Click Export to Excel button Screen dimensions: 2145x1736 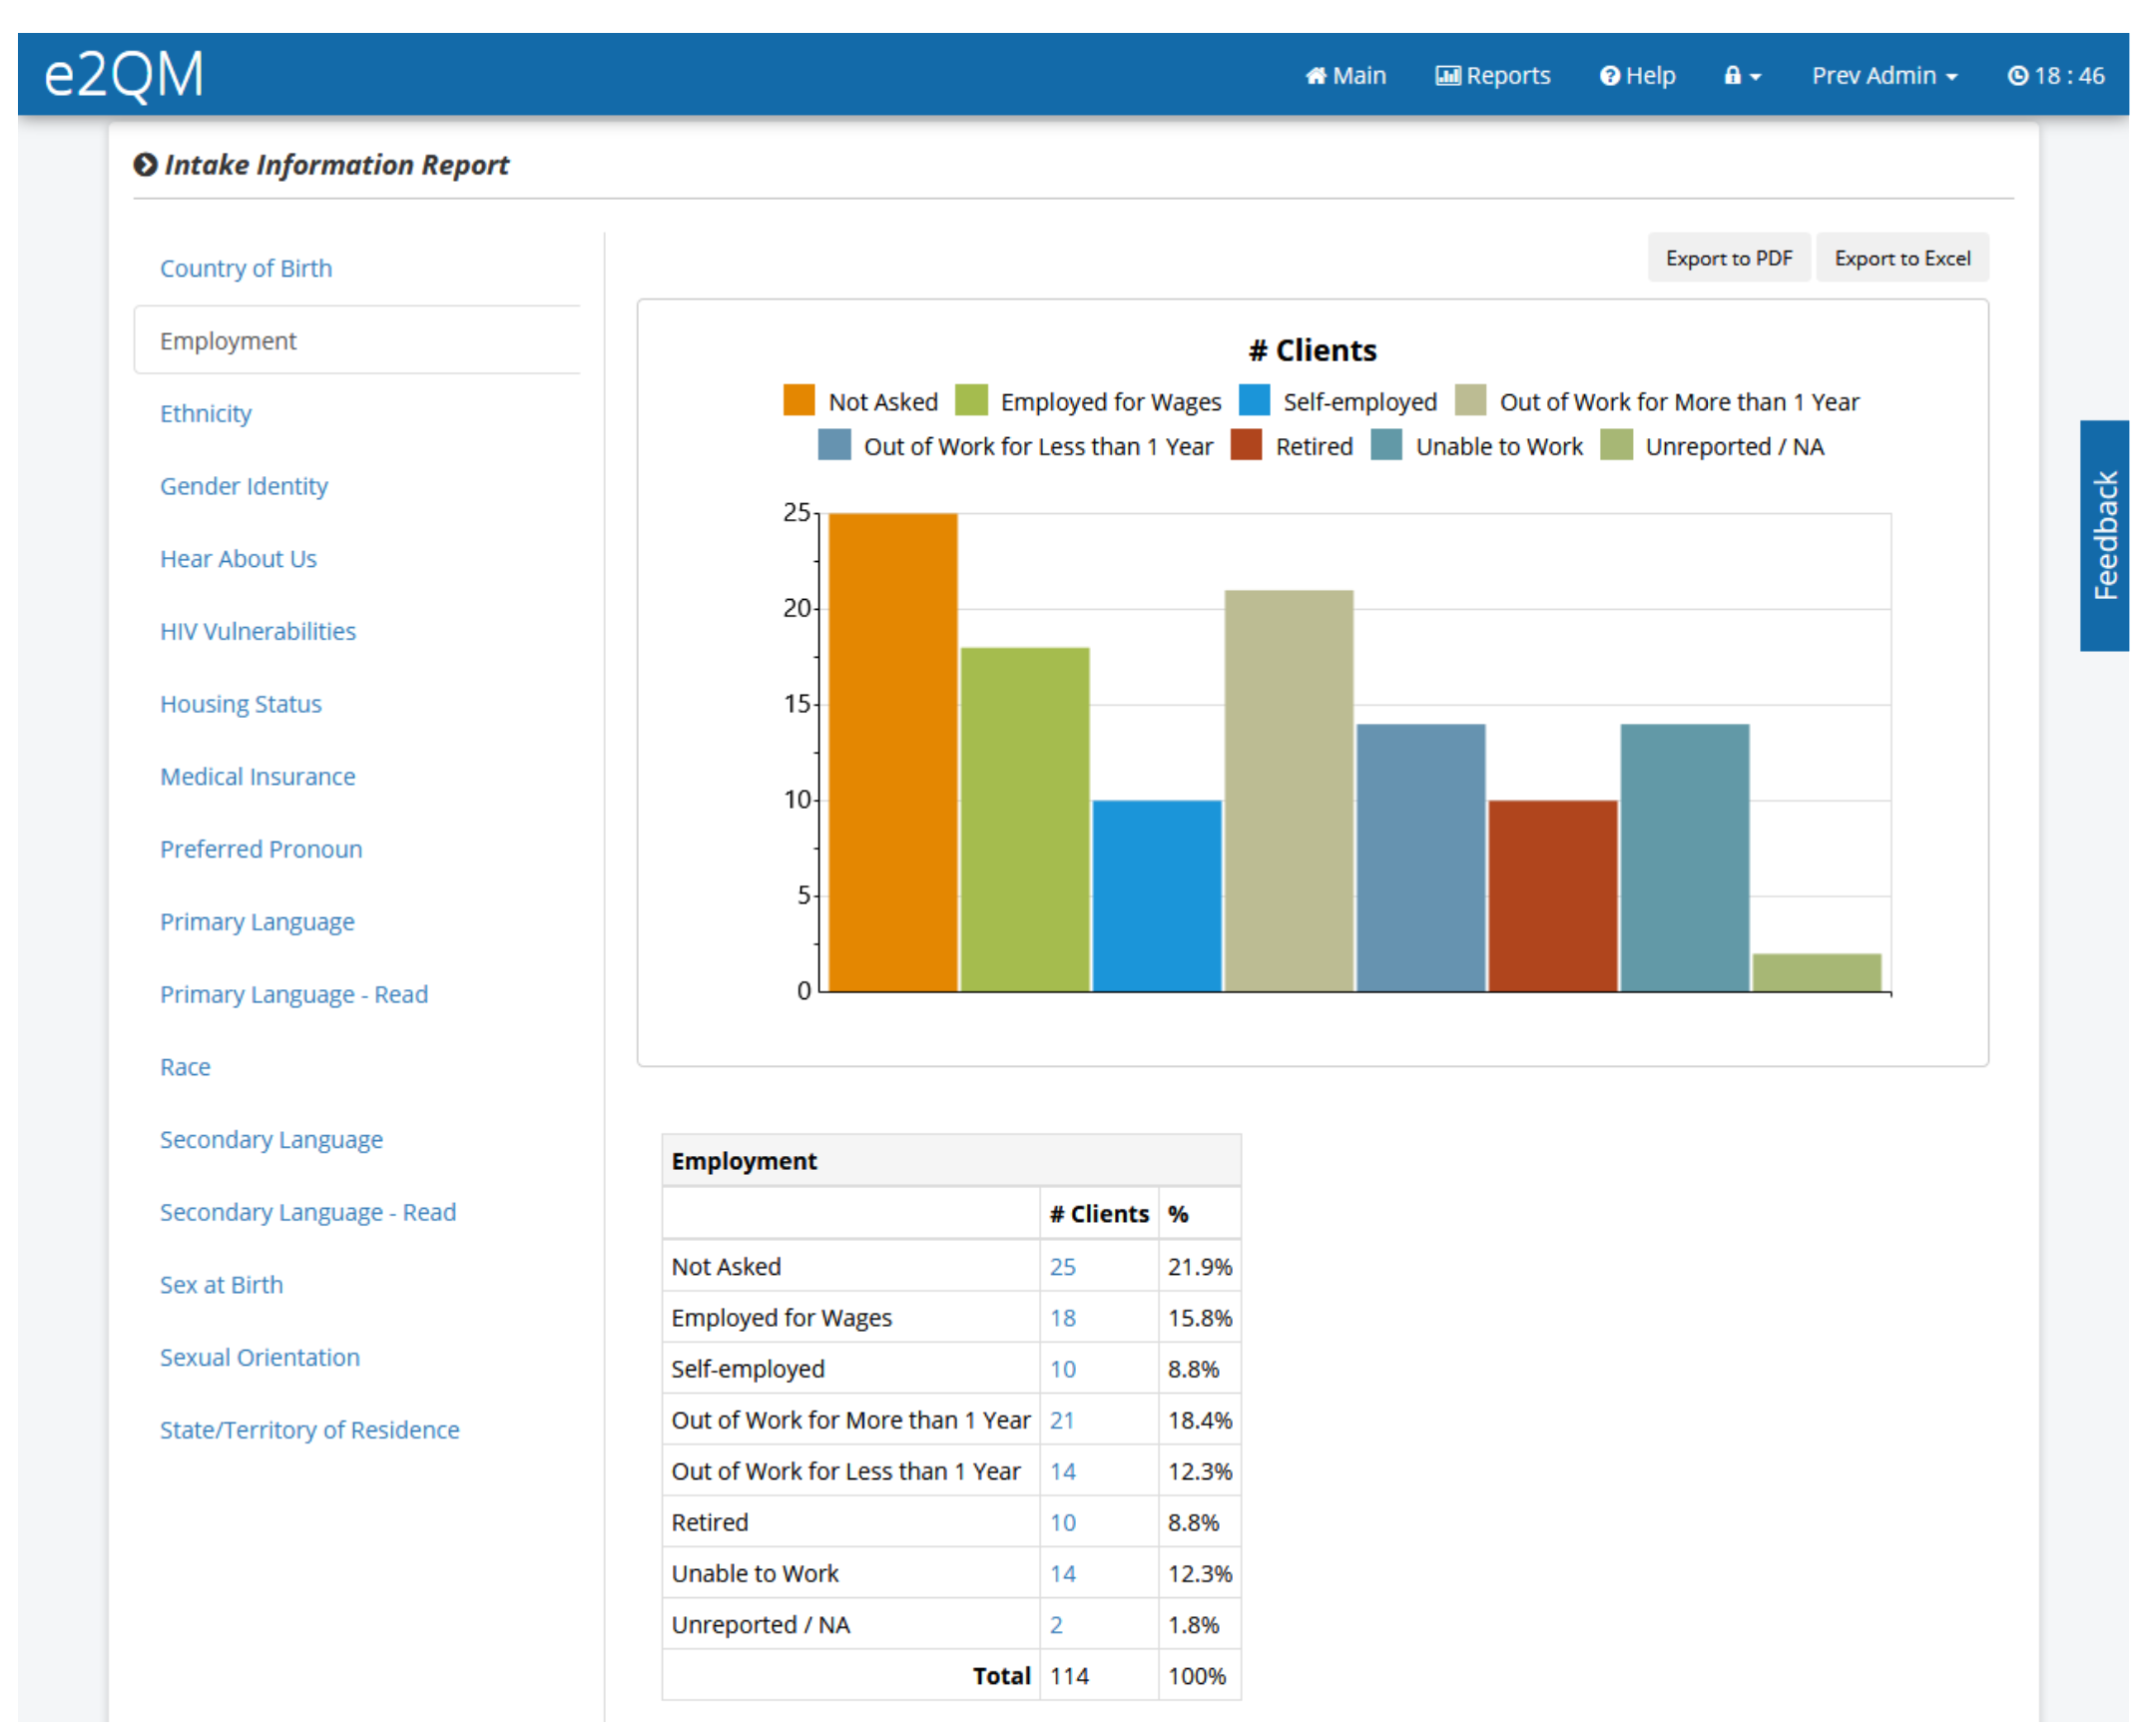[1901, 258]
